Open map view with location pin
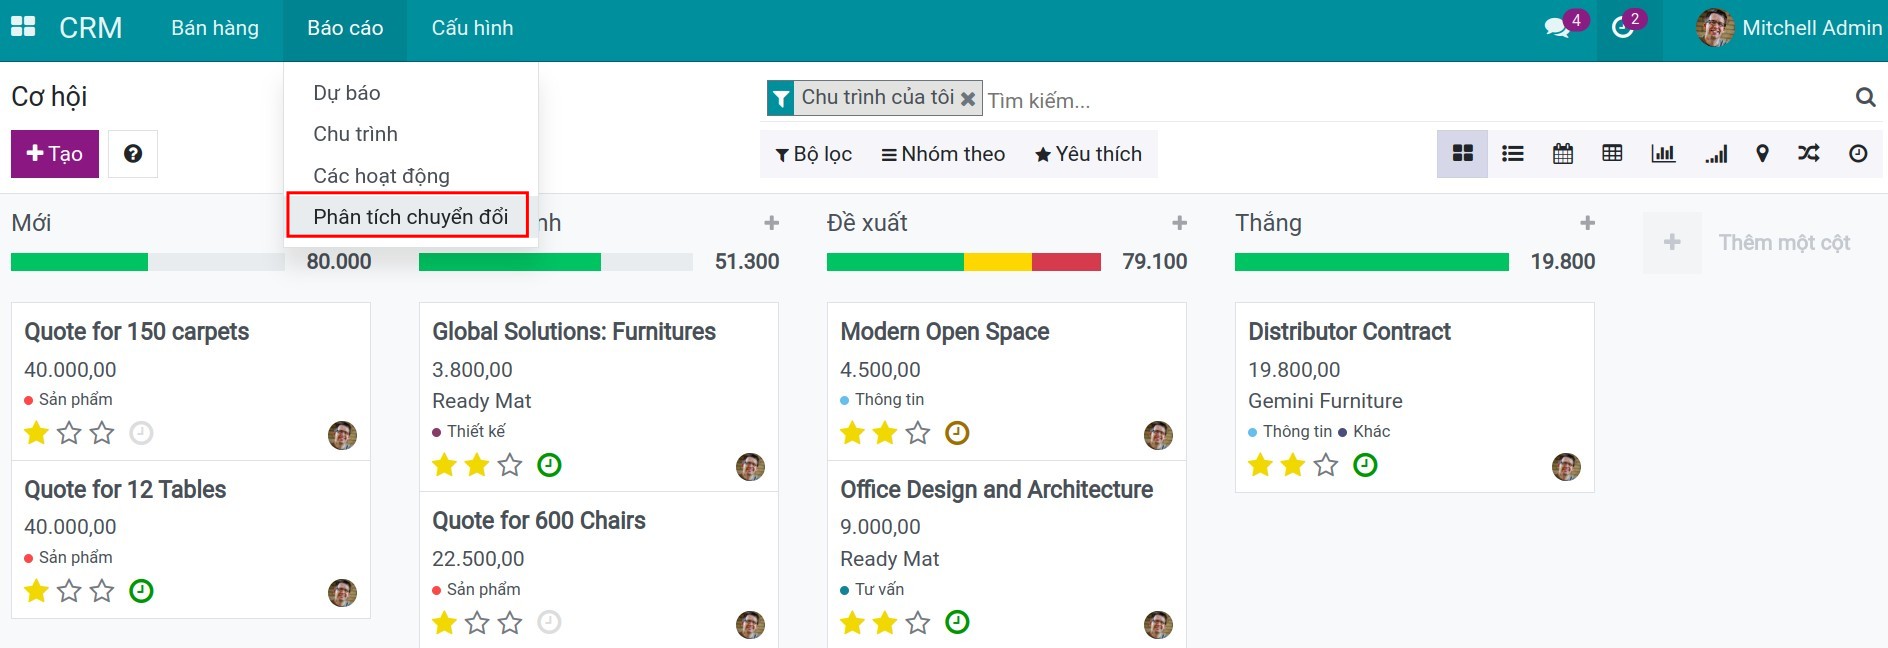The height and width of the screenshot is (648, 1888). click(1762, 154)
